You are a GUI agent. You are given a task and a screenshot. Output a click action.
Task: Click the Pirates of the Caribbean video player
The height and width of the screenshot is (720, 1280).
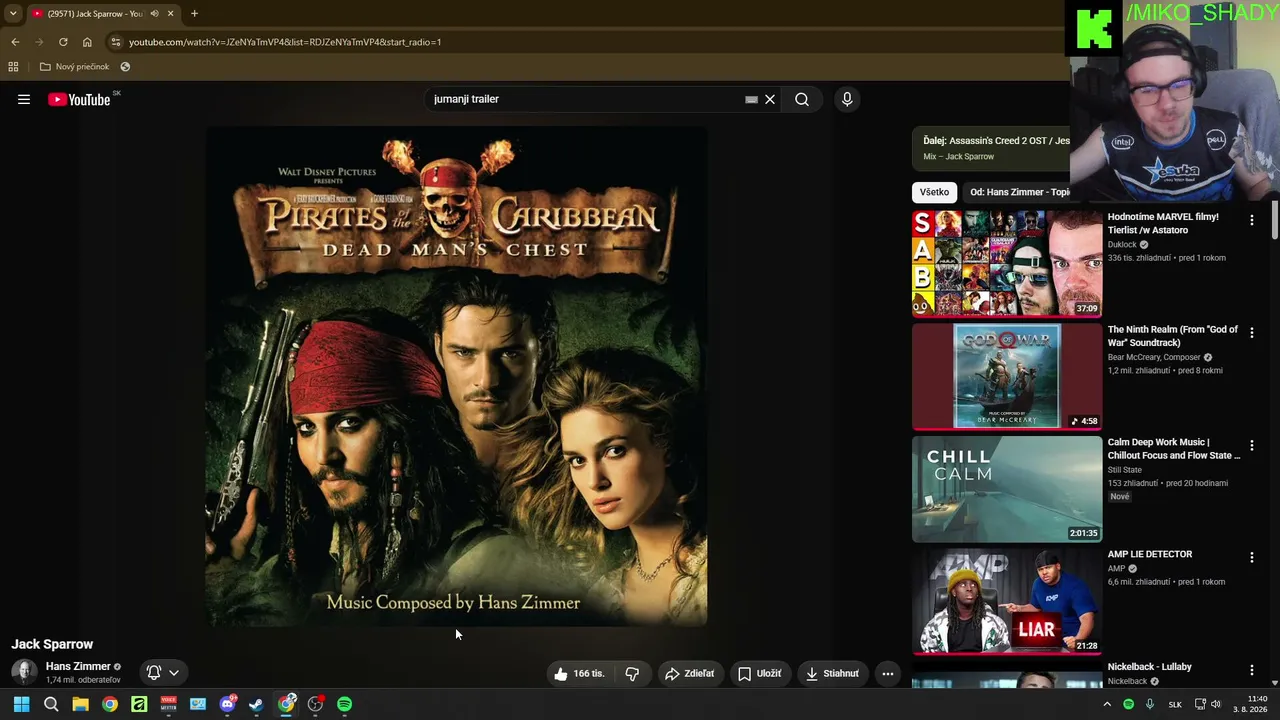pyautogui.click(x=456, y=376)
